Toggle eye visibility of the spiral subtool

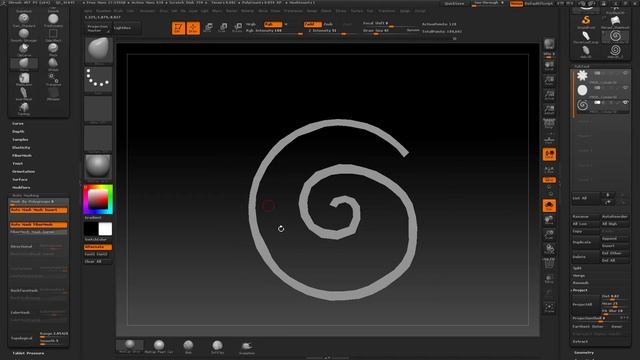click(x=625, y=102)
